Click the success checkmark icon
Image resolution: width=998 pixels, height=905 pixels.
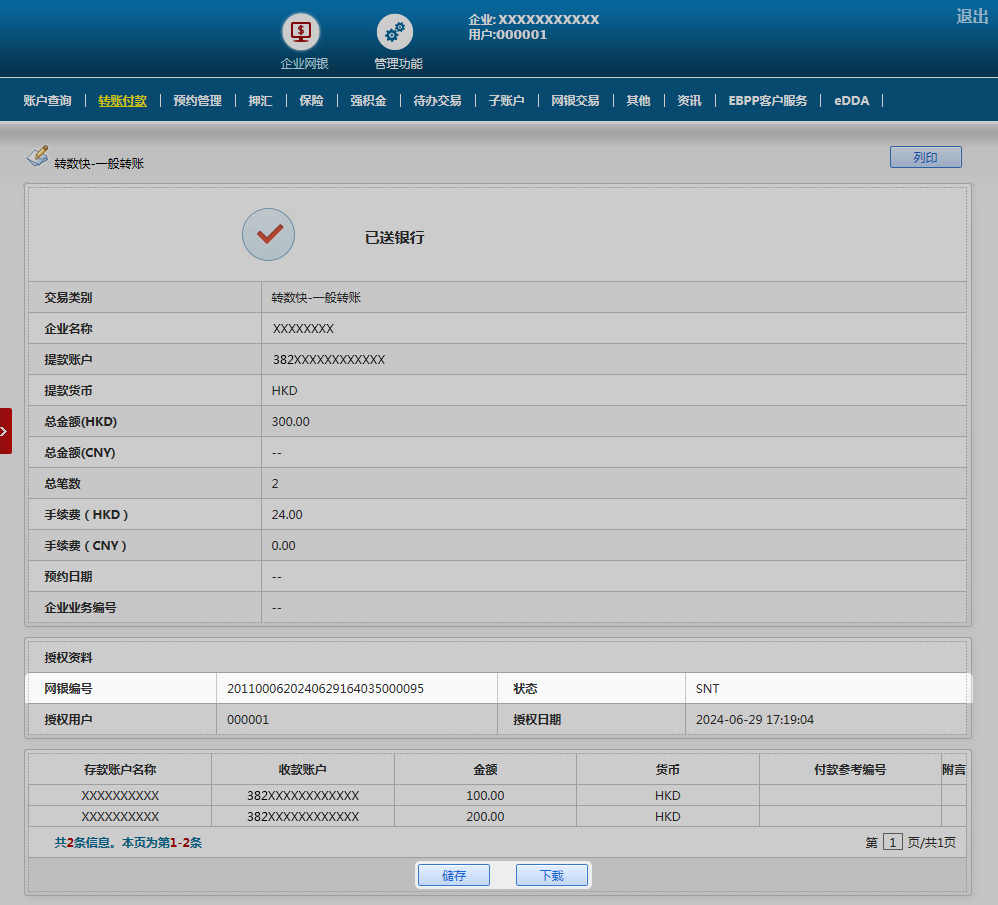pyautogui.click(x=269, y=235)
